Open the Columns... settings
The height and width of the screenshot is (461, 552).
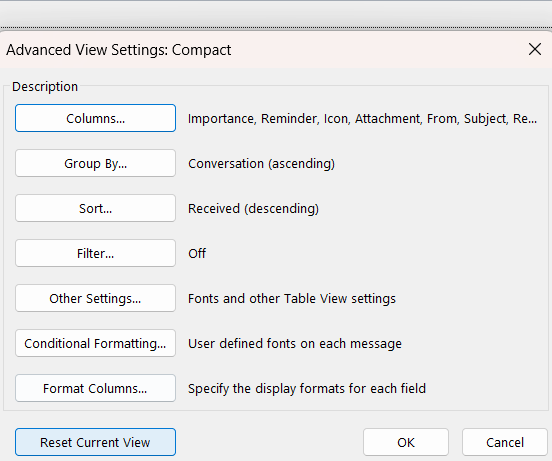[95, 118]
